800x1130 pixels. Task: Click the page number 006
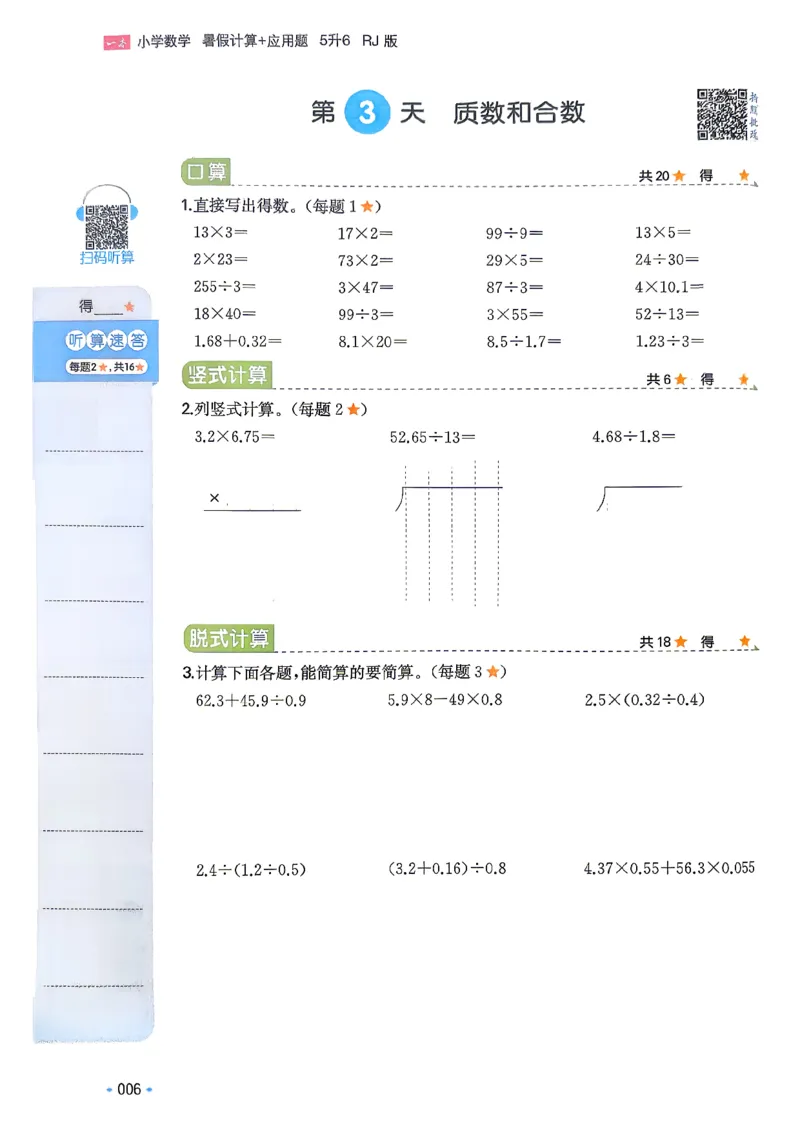(x=129, y=1089)
